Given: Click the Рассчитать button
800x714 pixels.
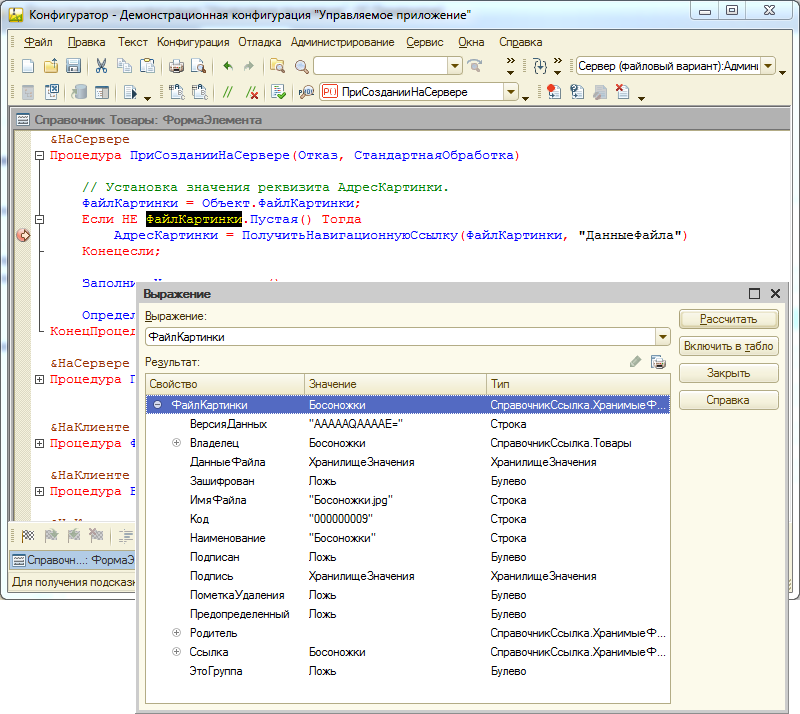Looking at the screenshot, I should 728,319.
